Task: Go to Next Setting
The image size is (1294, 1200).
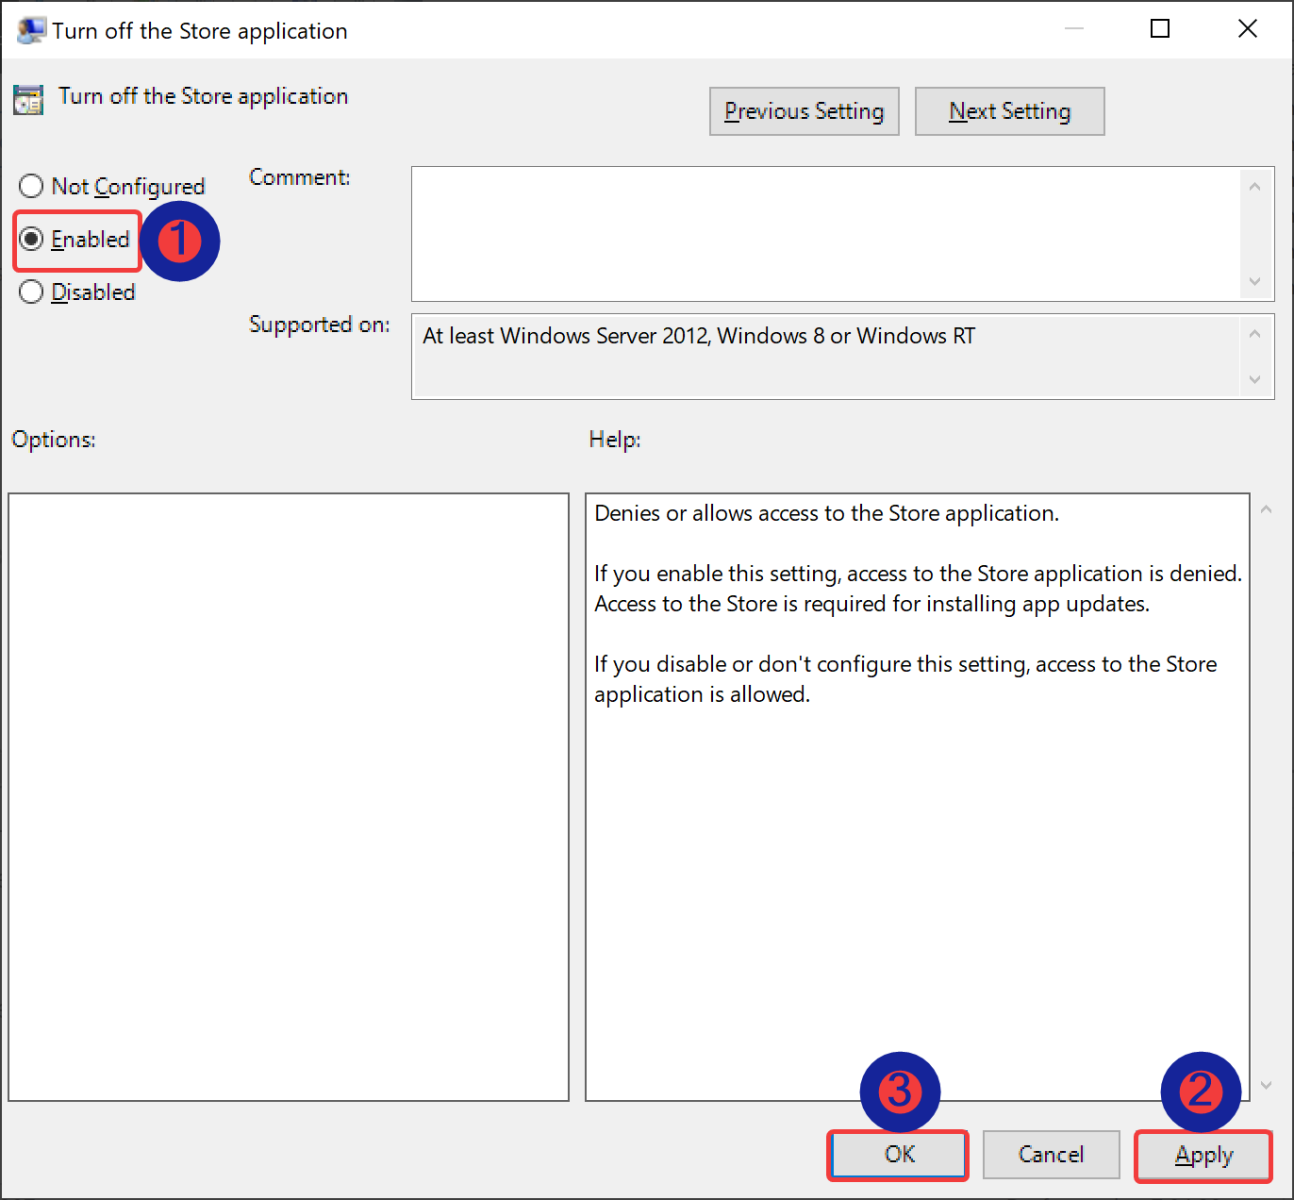Action: coord(1009,111)
